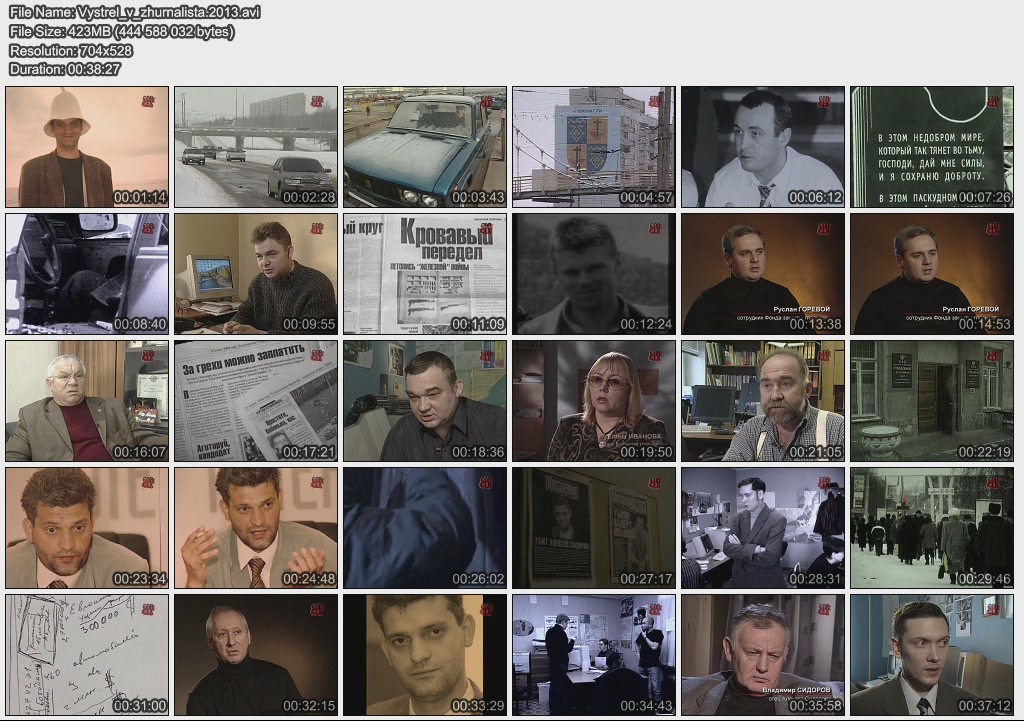Select the Руслан ГОРЕВОЙ frame at 00:14:53
This screenshot has width=1024, height=721.
(x=932, y=274)
